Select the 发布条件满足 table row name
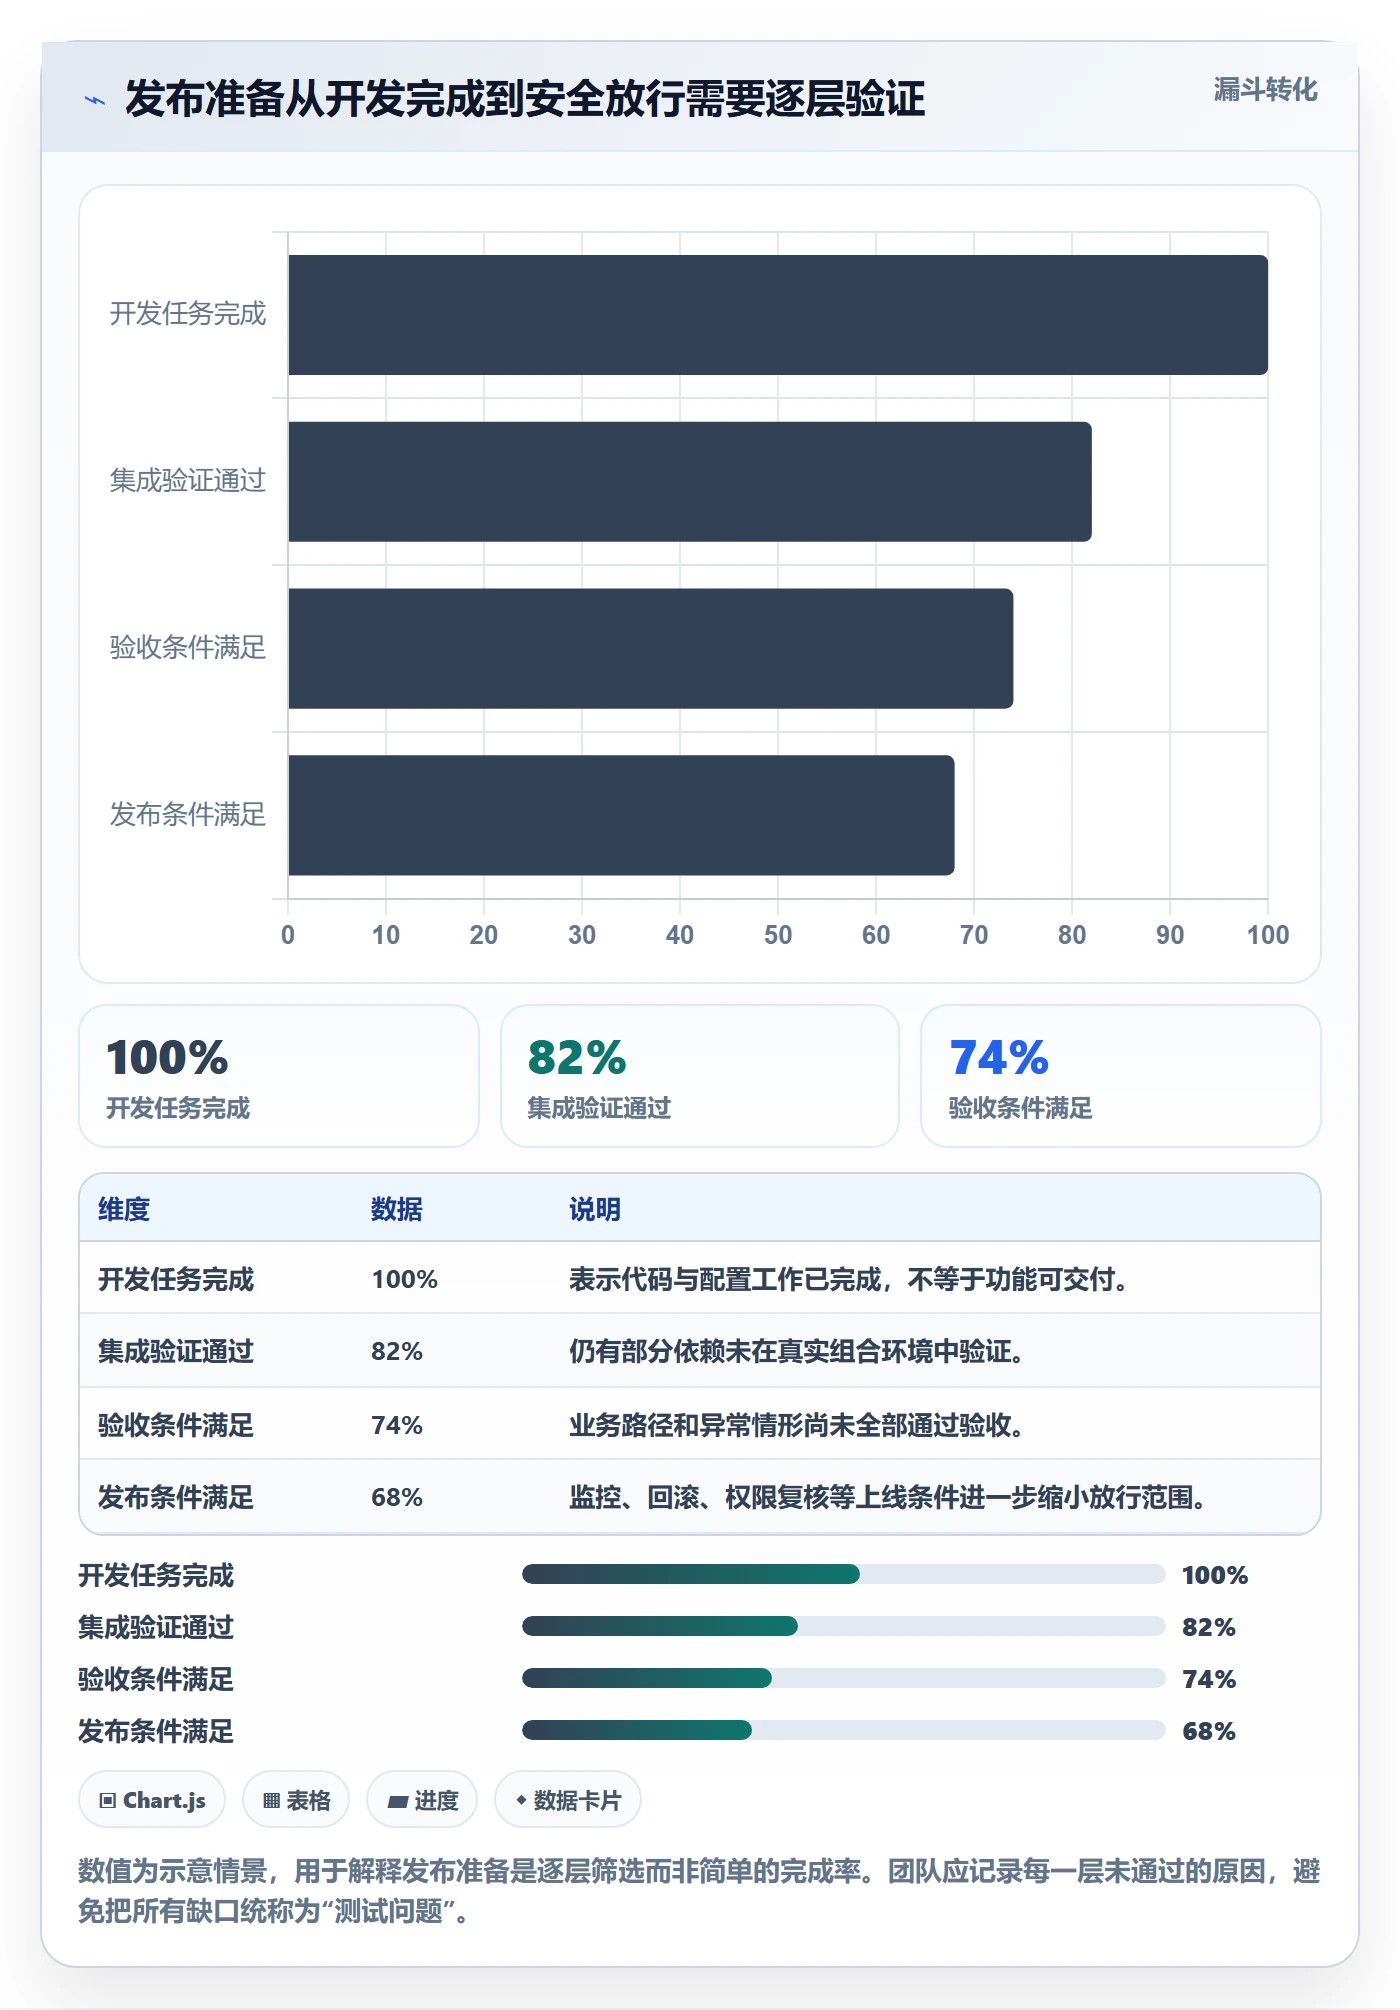1400x2010 pixels. [176, 1497]
